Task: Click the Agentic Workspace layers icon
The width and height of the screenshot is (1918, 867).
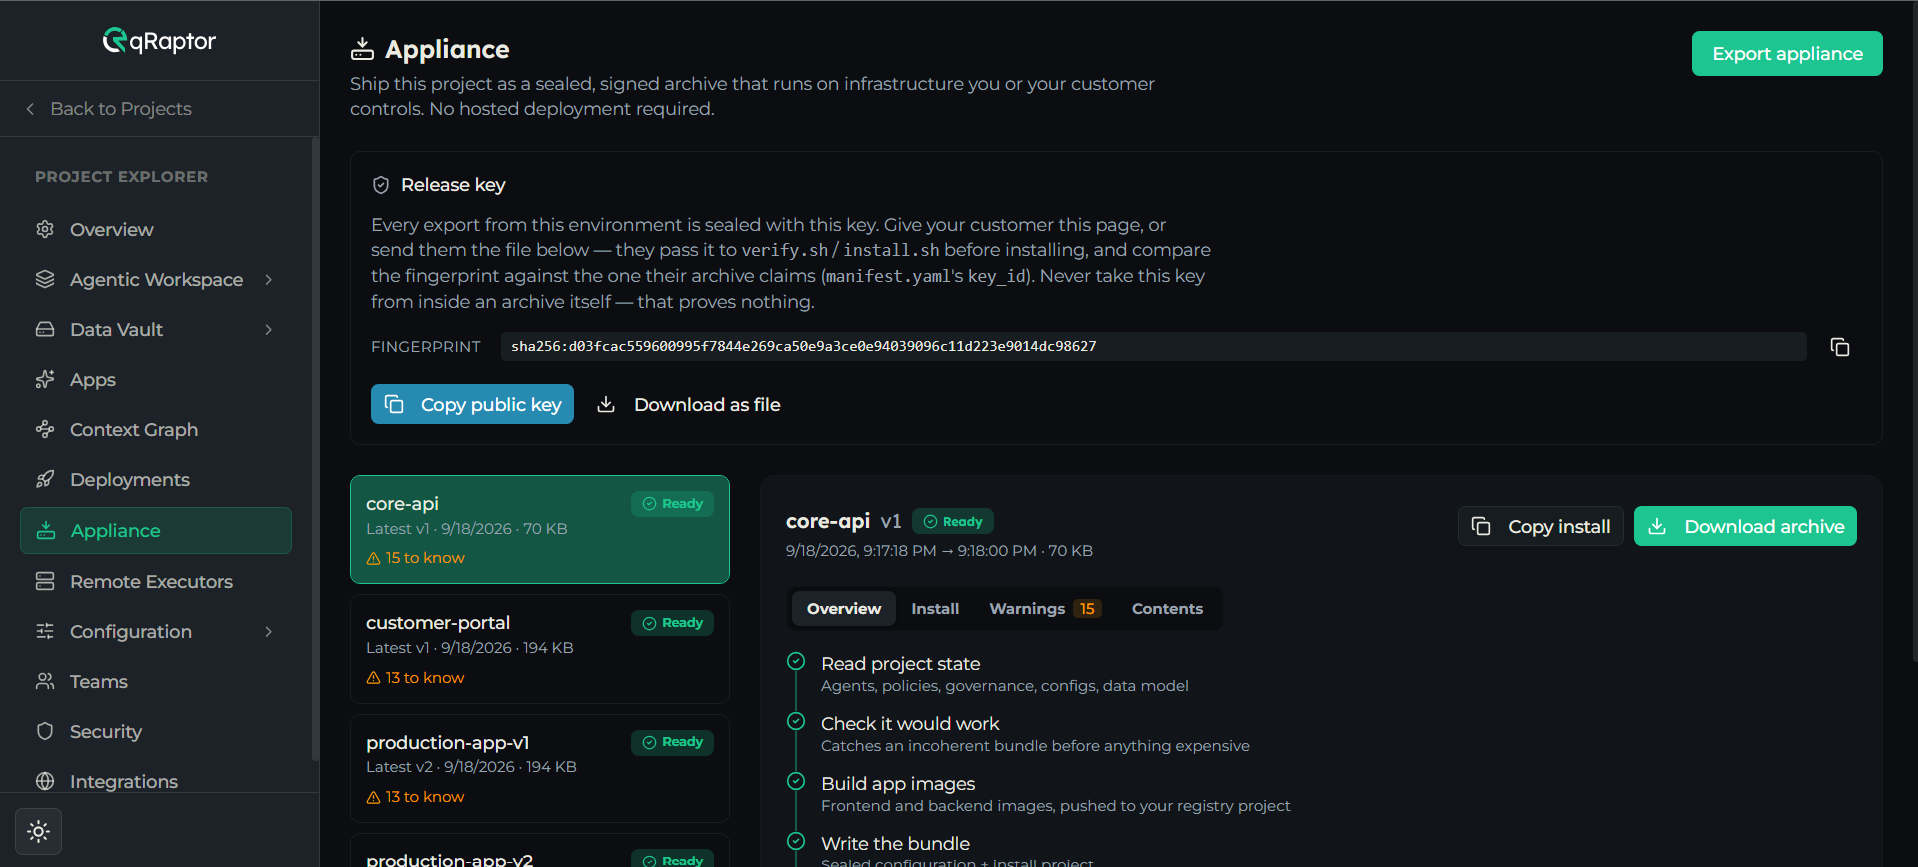Action: point(45,279)
